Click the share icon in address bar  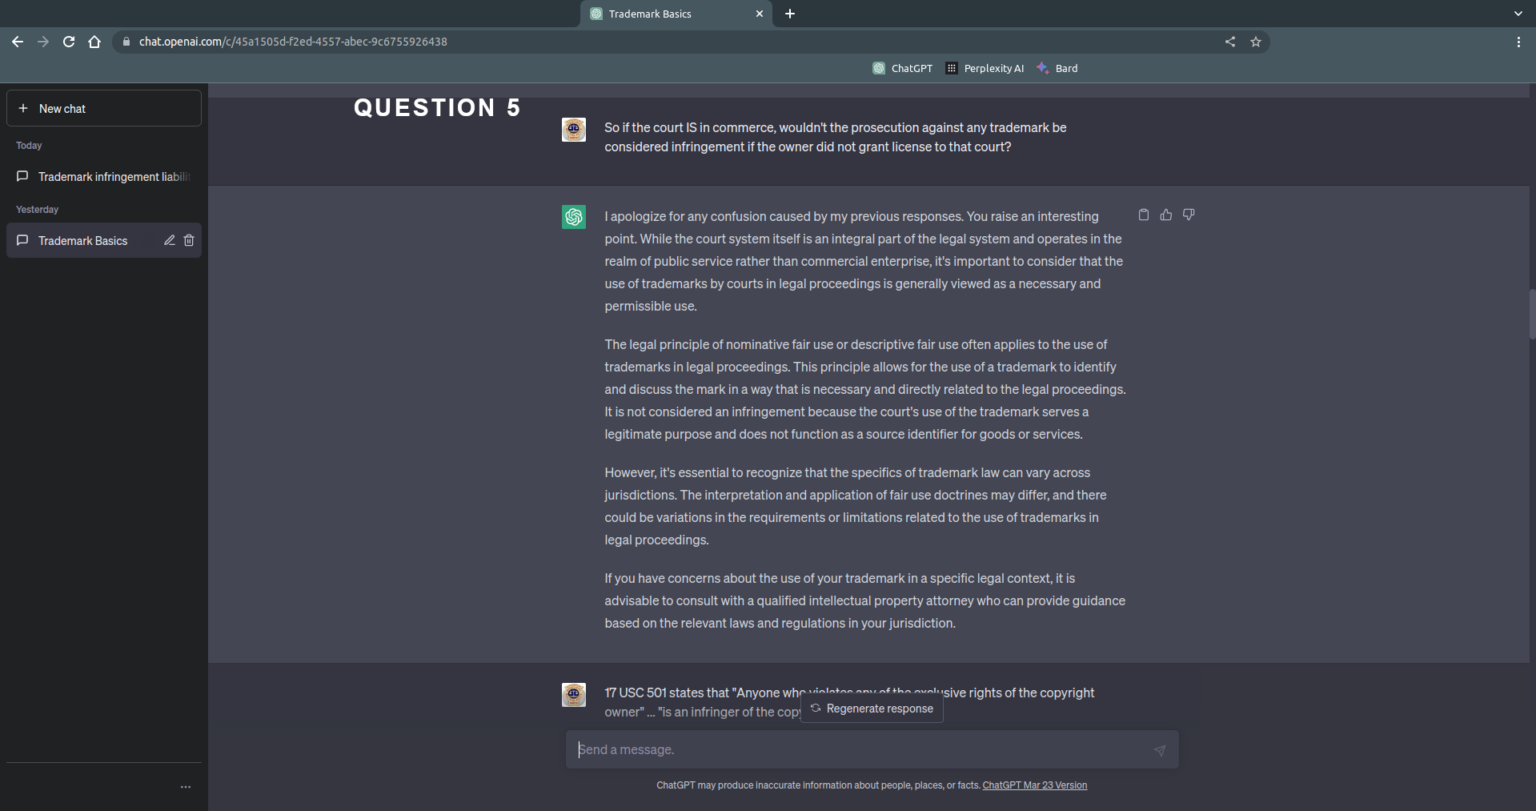coord(1230,42)
